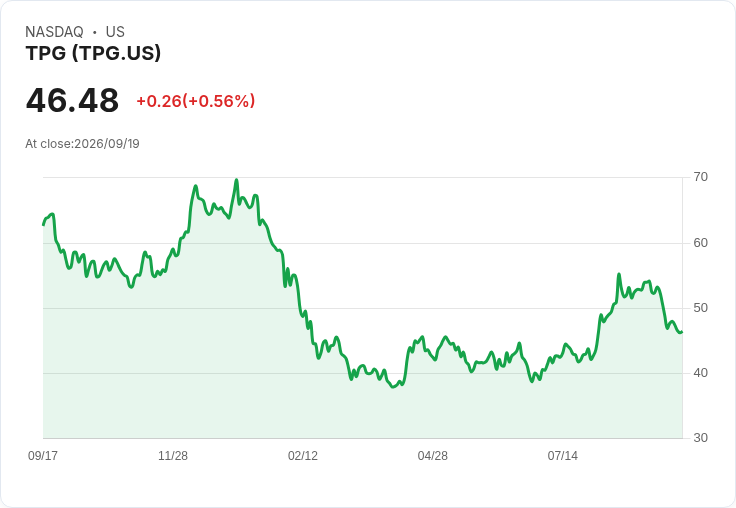Click the 30 y-axis price label

[x=700, y=438]
